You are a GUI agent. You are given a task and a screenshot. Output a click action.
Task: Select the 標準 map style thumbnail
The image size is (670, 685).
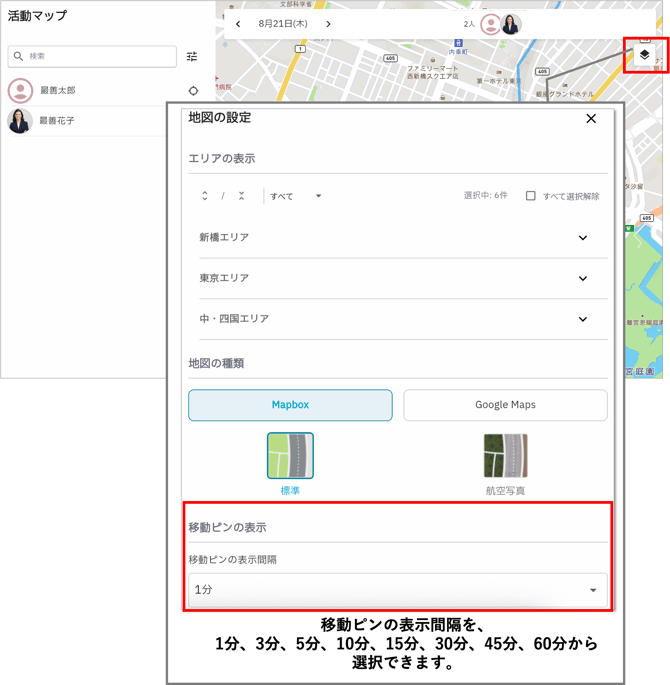click(x=290, y=456)
